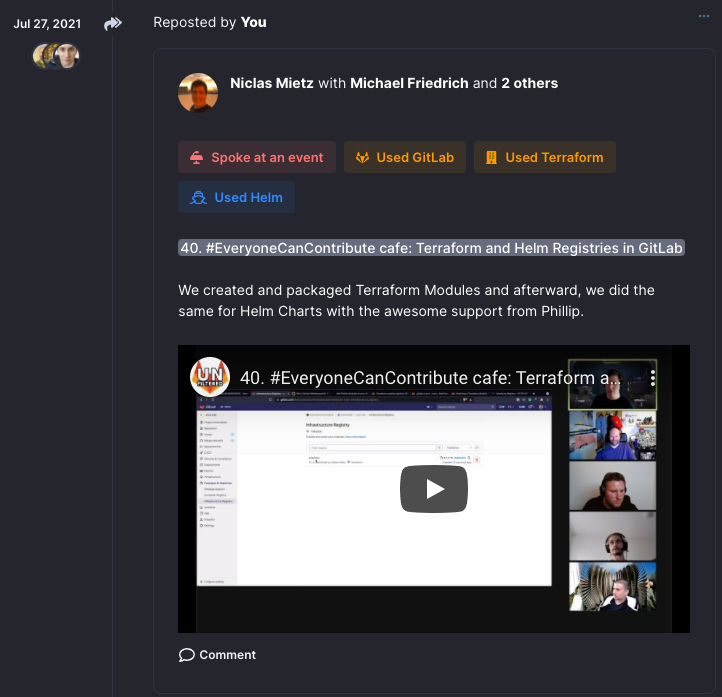Open the three-dot post options menu
This screenshot has height=697, width=722.
pyautogui.click(x=704, y=16)
